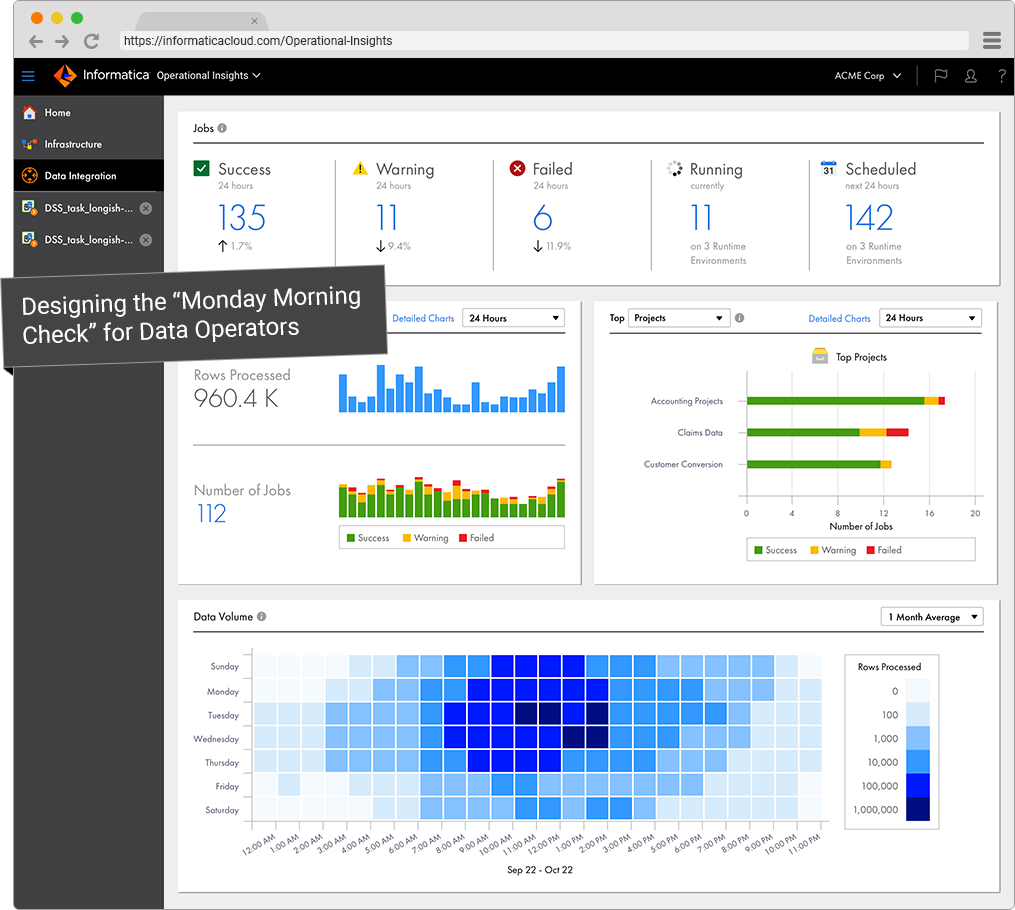Click the 142 Scheduled jobs count
Image resolution: width=1015 pixels, height=910 pixels.
click(x=869, y=217)
